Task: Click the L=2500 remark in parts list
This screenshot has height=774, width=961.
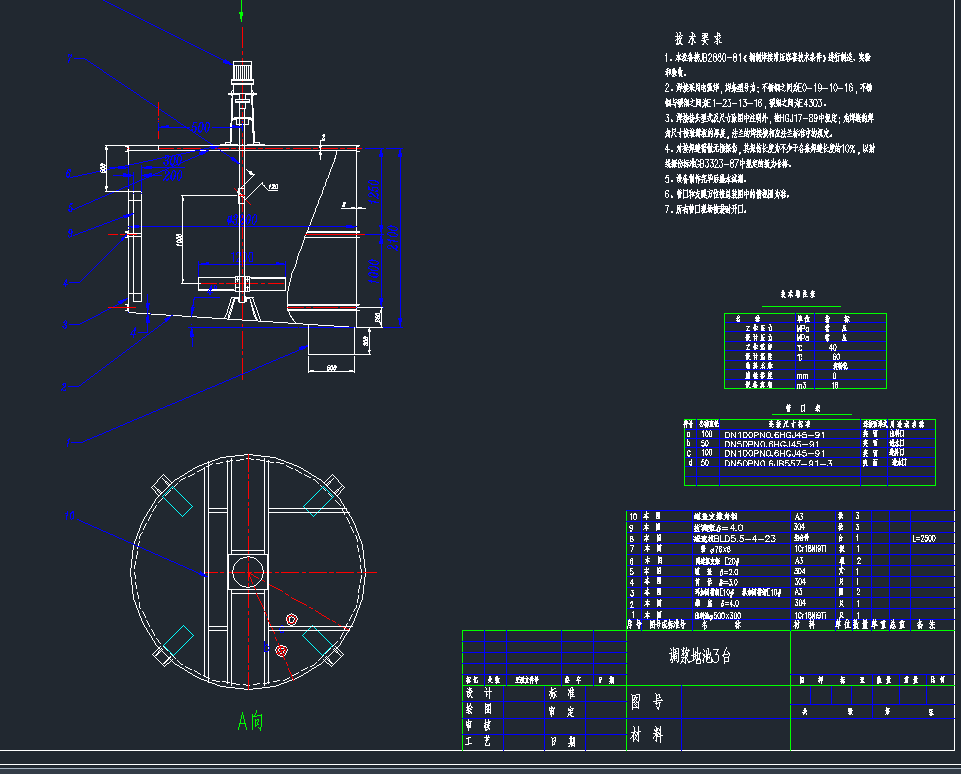Action: pos(926,537)
